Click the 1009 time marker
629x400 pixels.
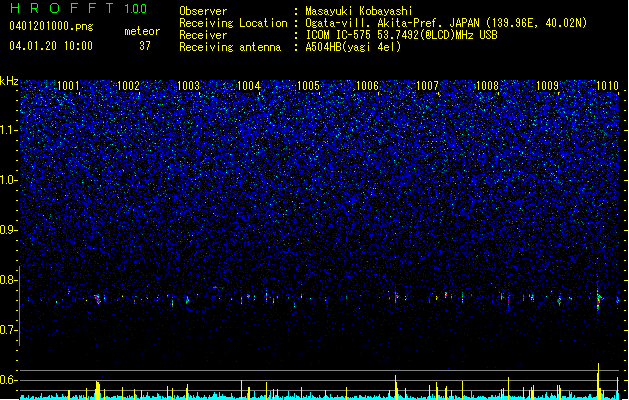pyautogui.click(x=548, y=86)
